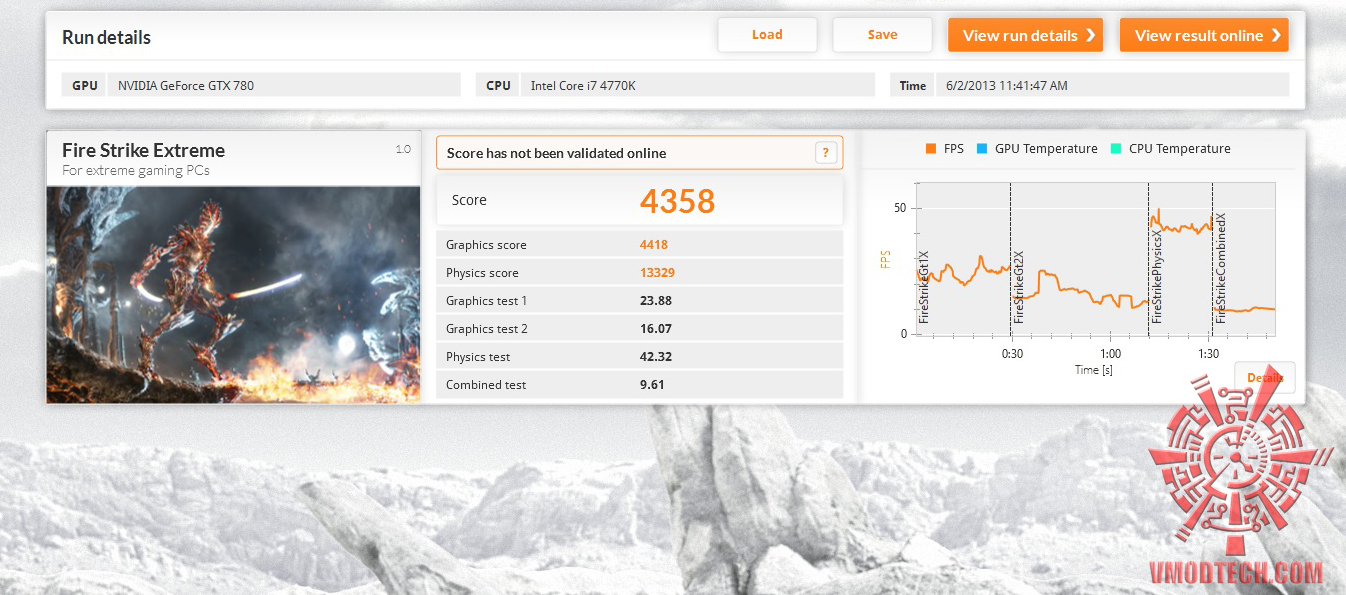Click the Graphics test 1 value 23.88
Screen dimensions: 1346x595
(x=655, y=301)
